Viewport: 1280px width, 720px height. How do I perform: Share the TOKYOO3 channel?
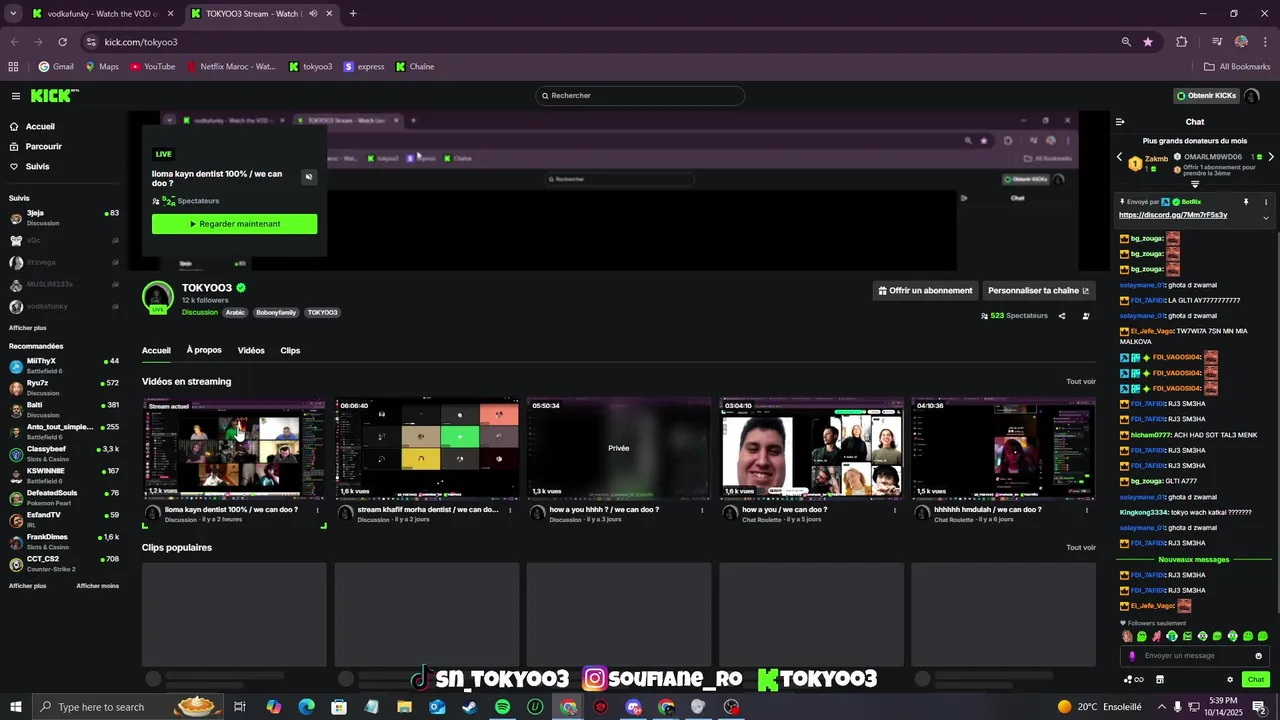coord(1062,316)
